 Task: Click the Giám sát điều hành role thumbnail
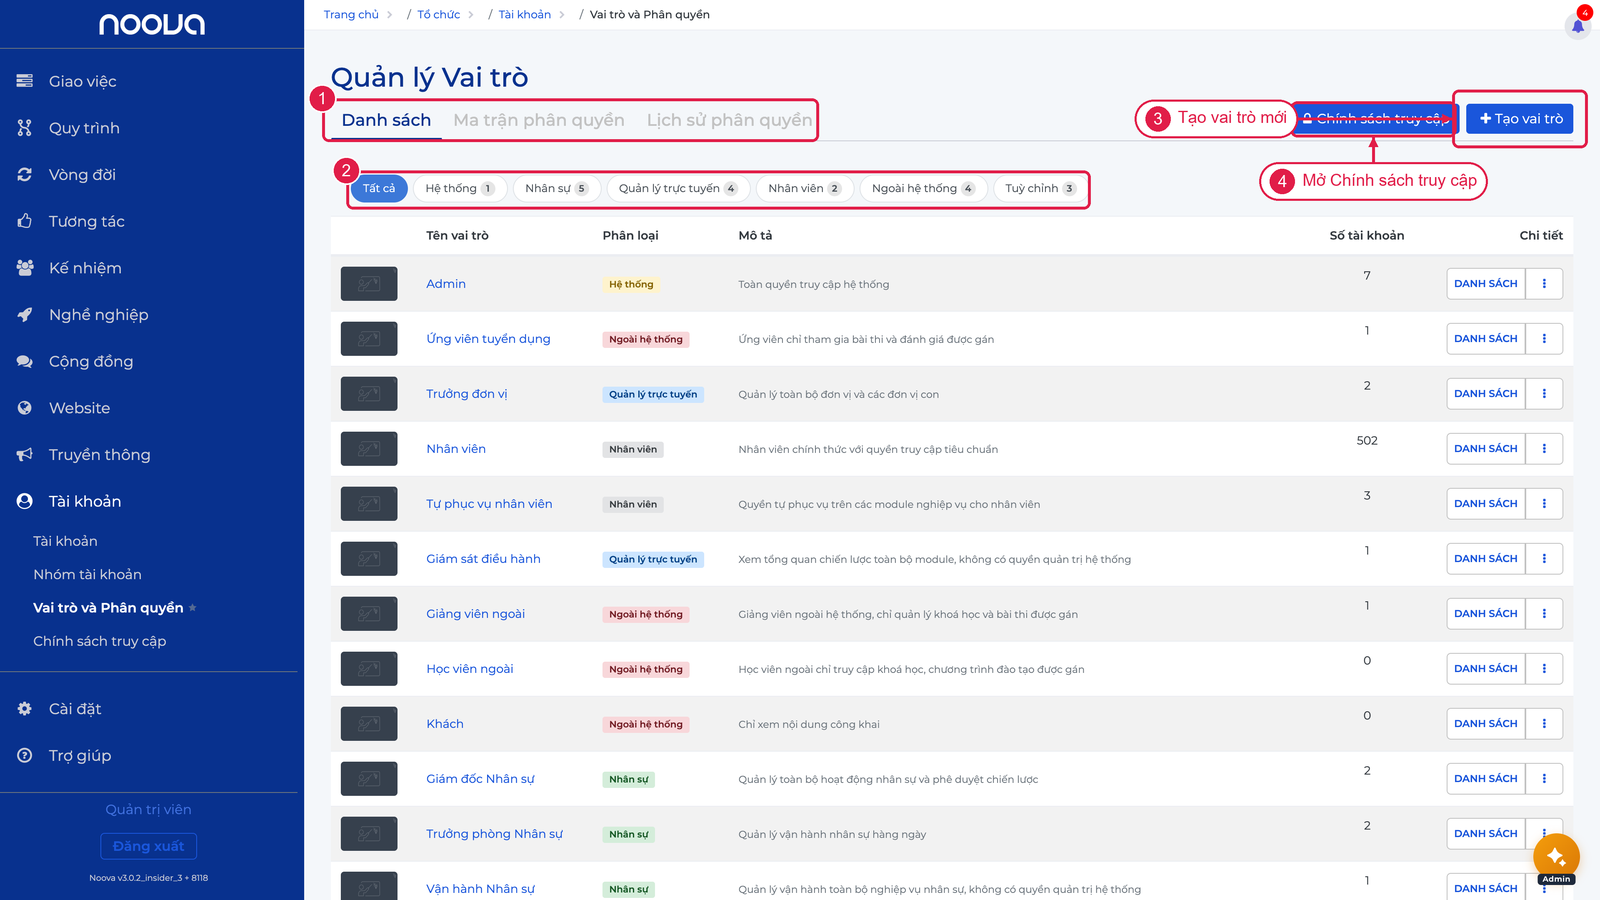(369, 559)
